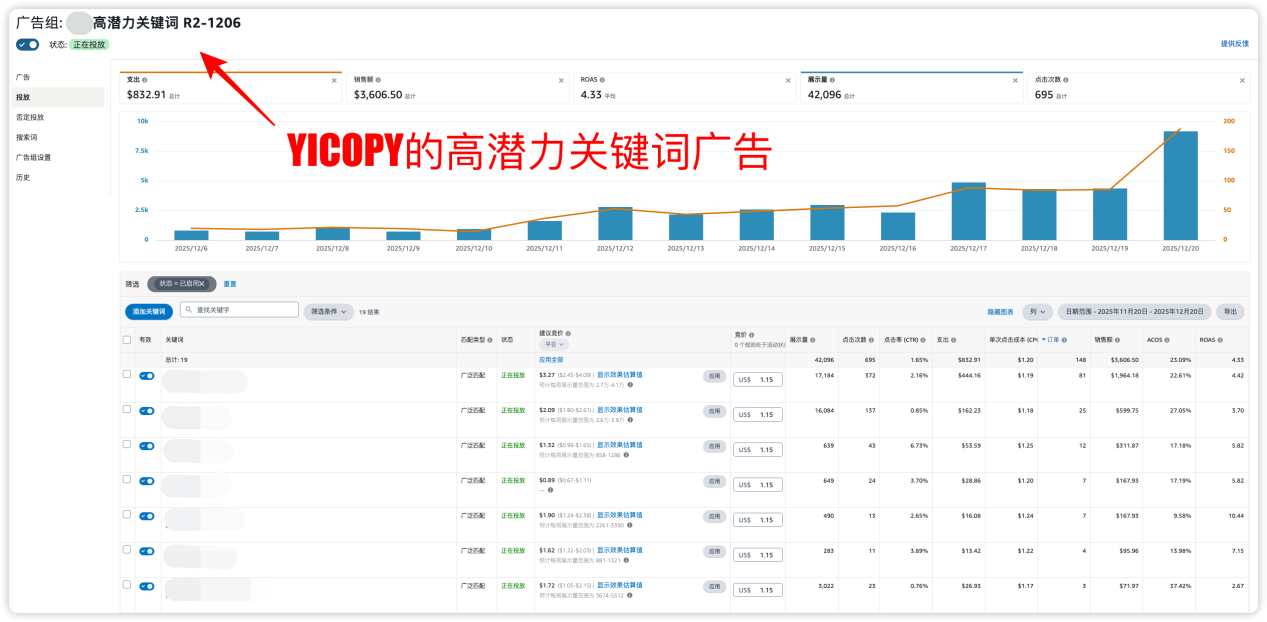
Task: Click the 提供反馈 link
Action: click(1234, 44)
